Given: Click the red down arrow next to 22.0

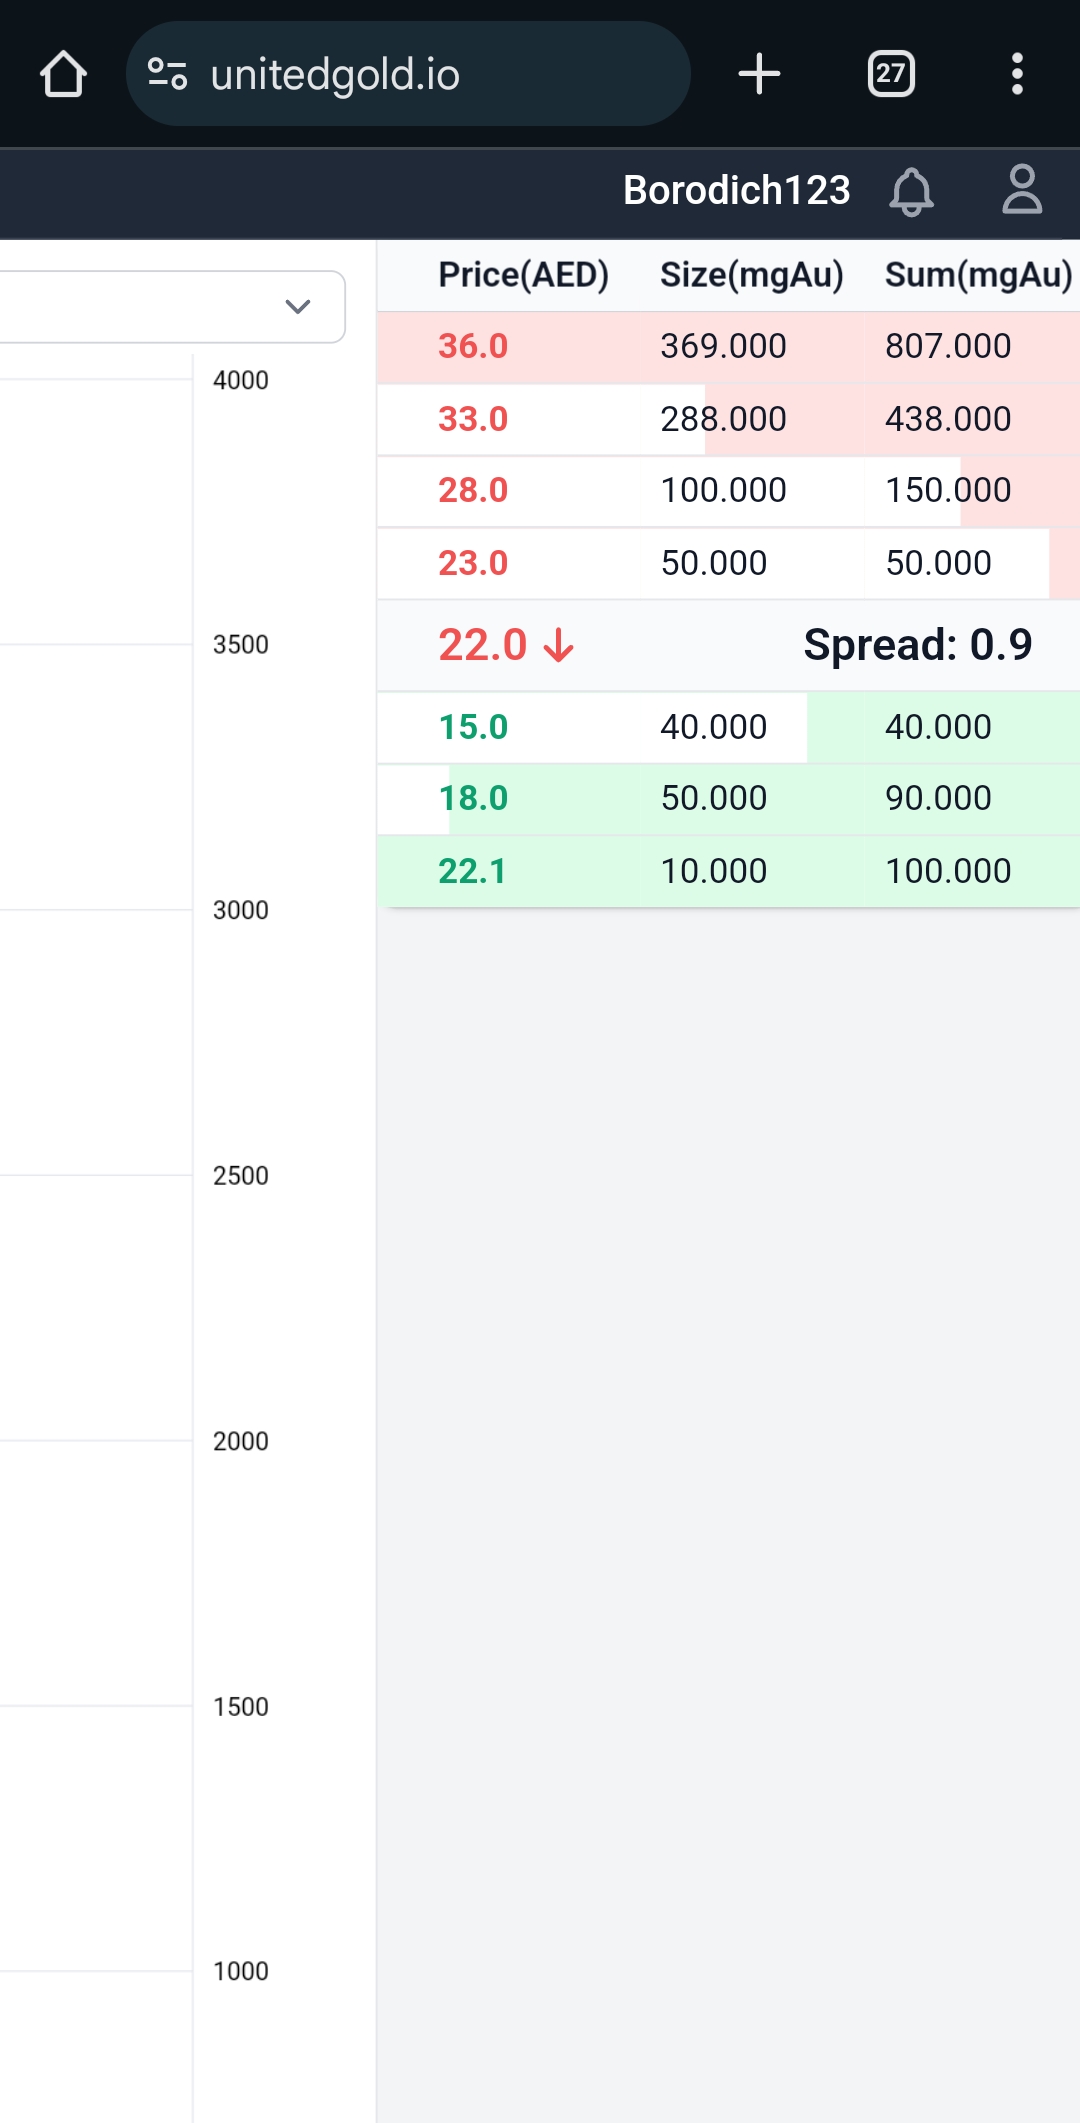Looking at the screenshot, I should (x=558, y=646).
